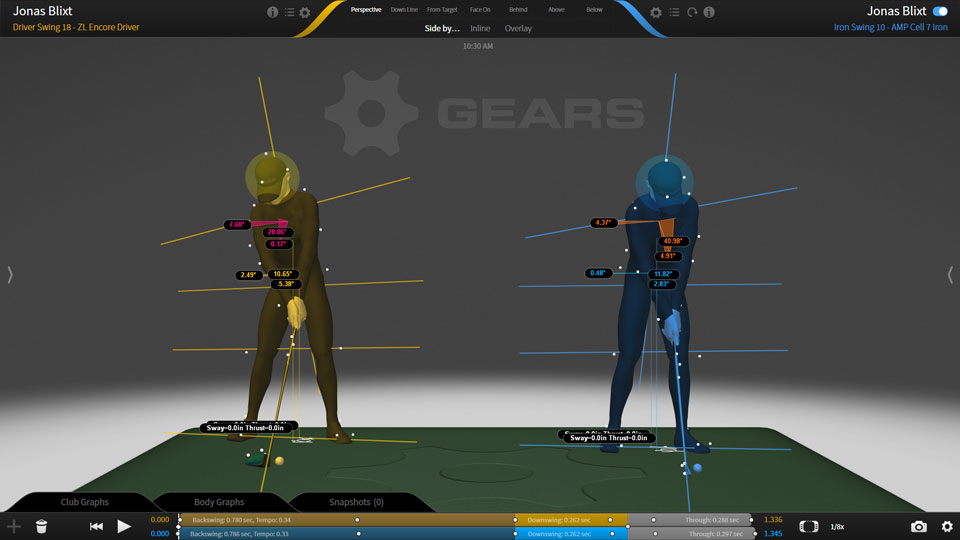Toggle the frame view icon near 1/8x

coord(809,527)
